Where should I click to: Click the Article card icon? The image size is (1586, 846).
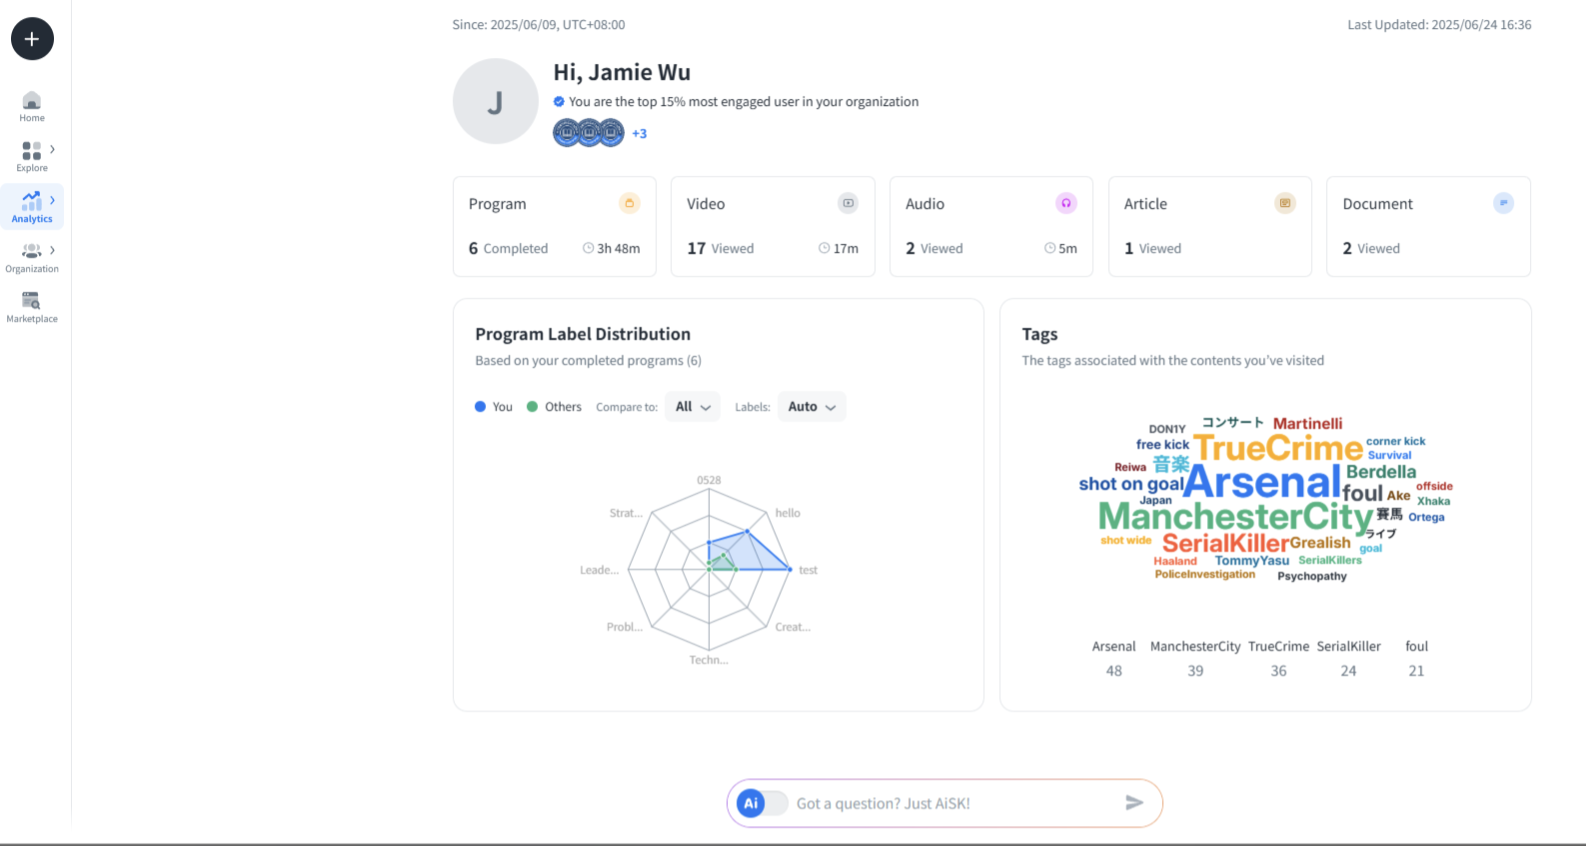[x=1285, y=203]
